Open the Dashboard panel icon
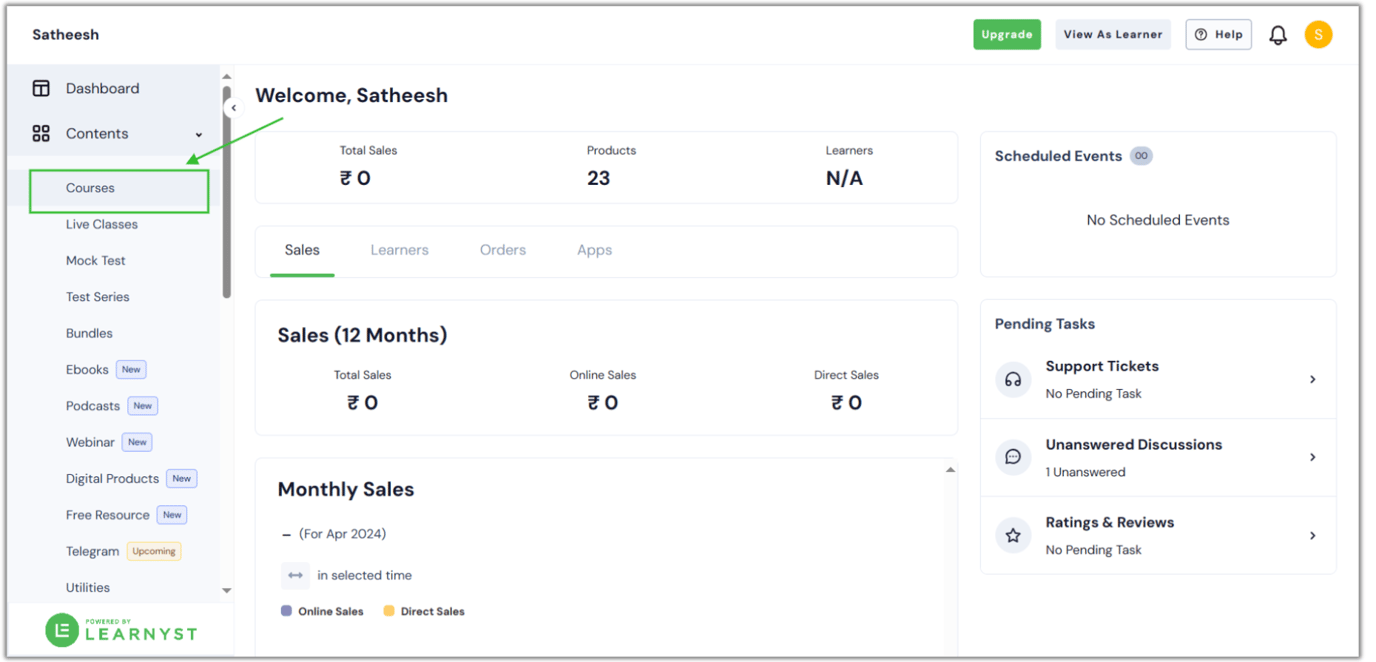 click(x=41, y=88)
